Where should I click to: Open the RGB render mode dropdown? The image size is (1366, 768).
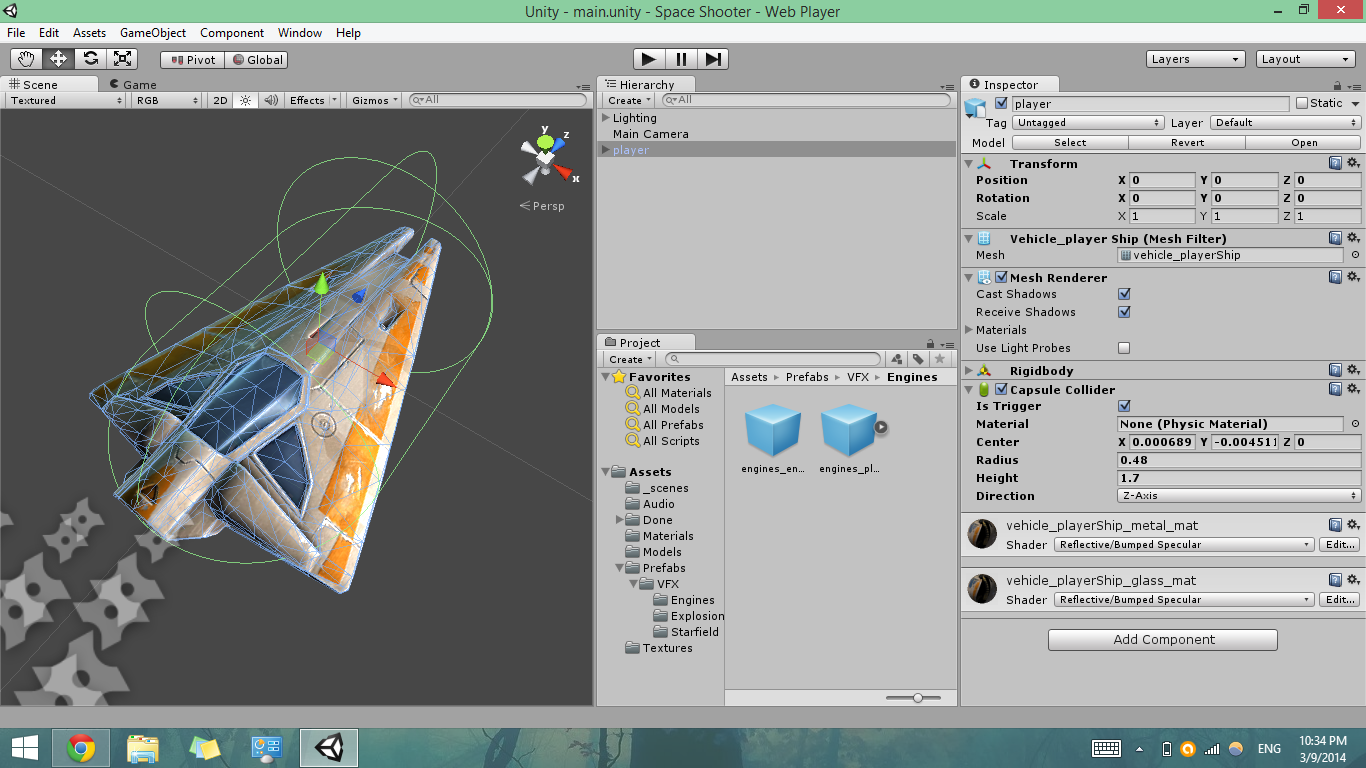pyautogui.click(x=167, y=100)
